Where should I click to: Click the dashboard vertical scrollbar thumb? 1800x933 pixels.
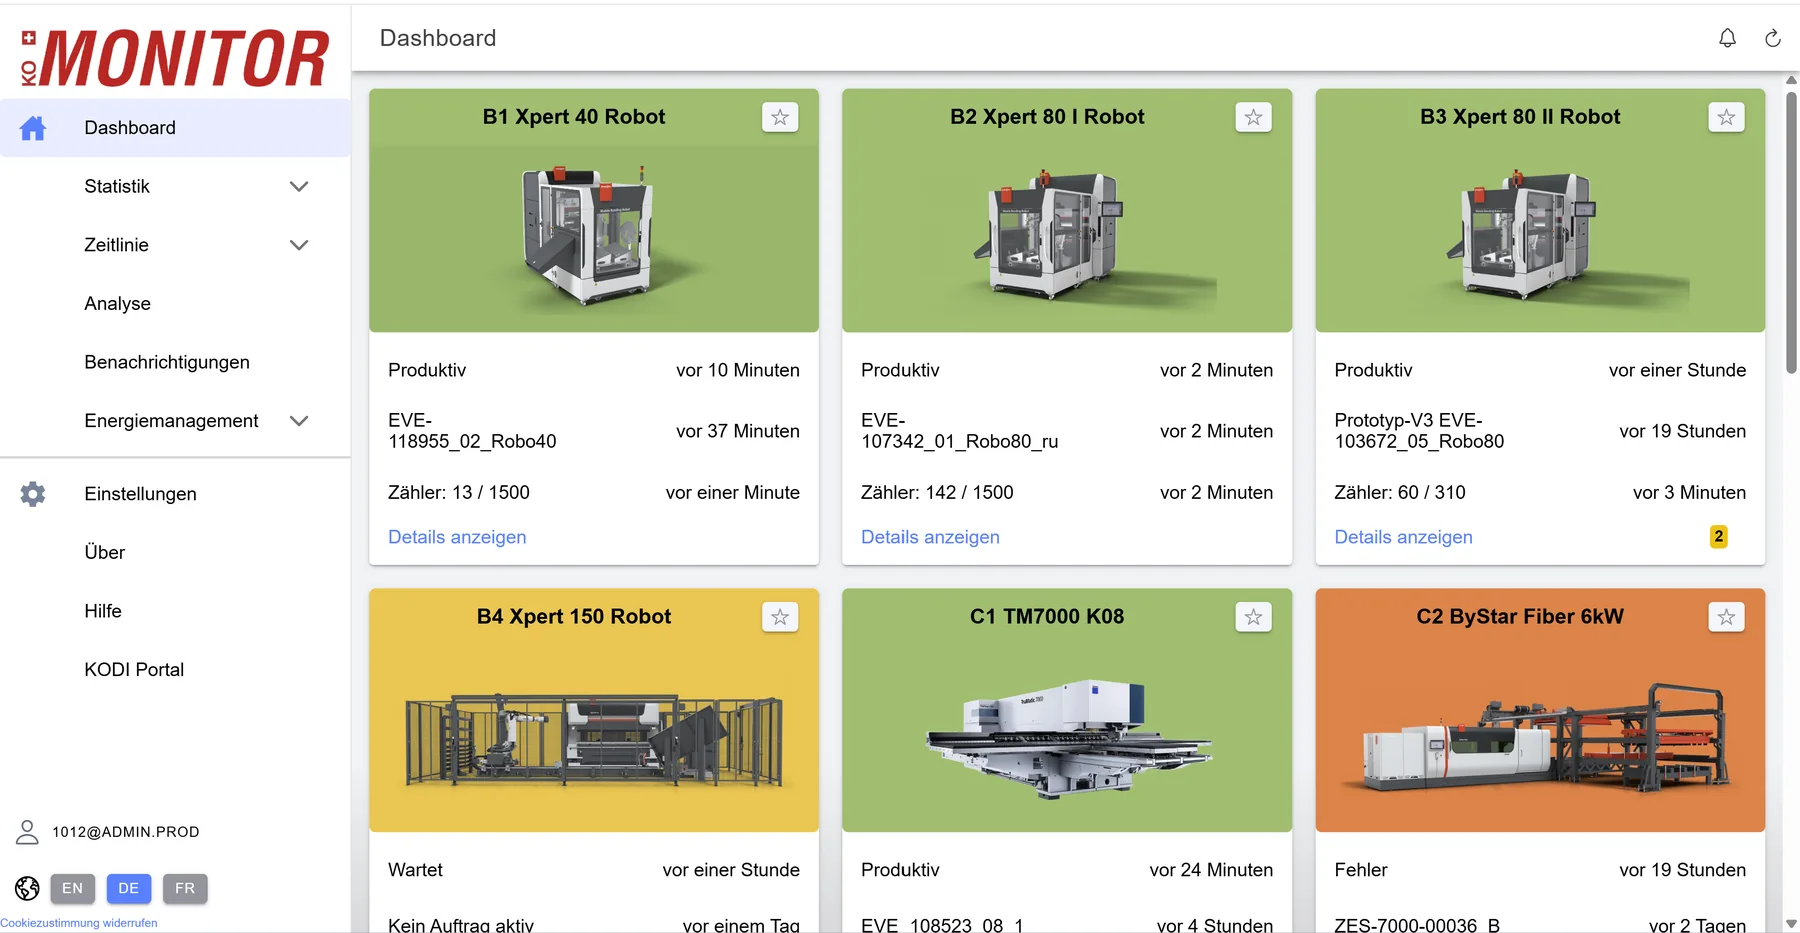1791,232
